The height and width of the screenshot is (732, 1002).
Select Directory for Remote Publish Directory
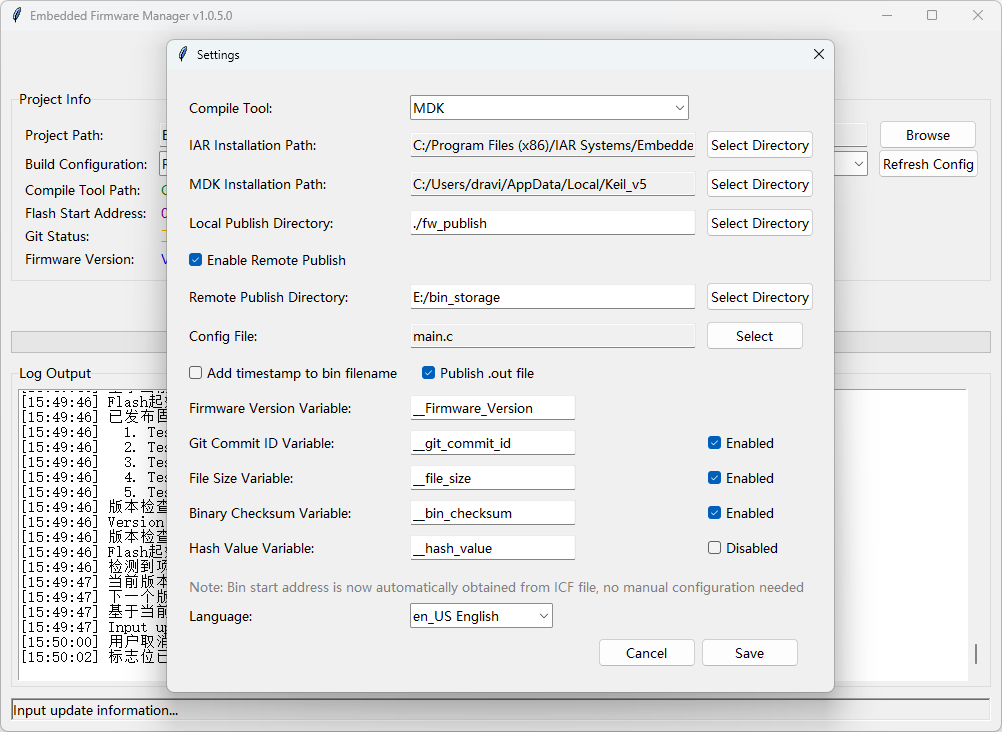click(759, 297)
